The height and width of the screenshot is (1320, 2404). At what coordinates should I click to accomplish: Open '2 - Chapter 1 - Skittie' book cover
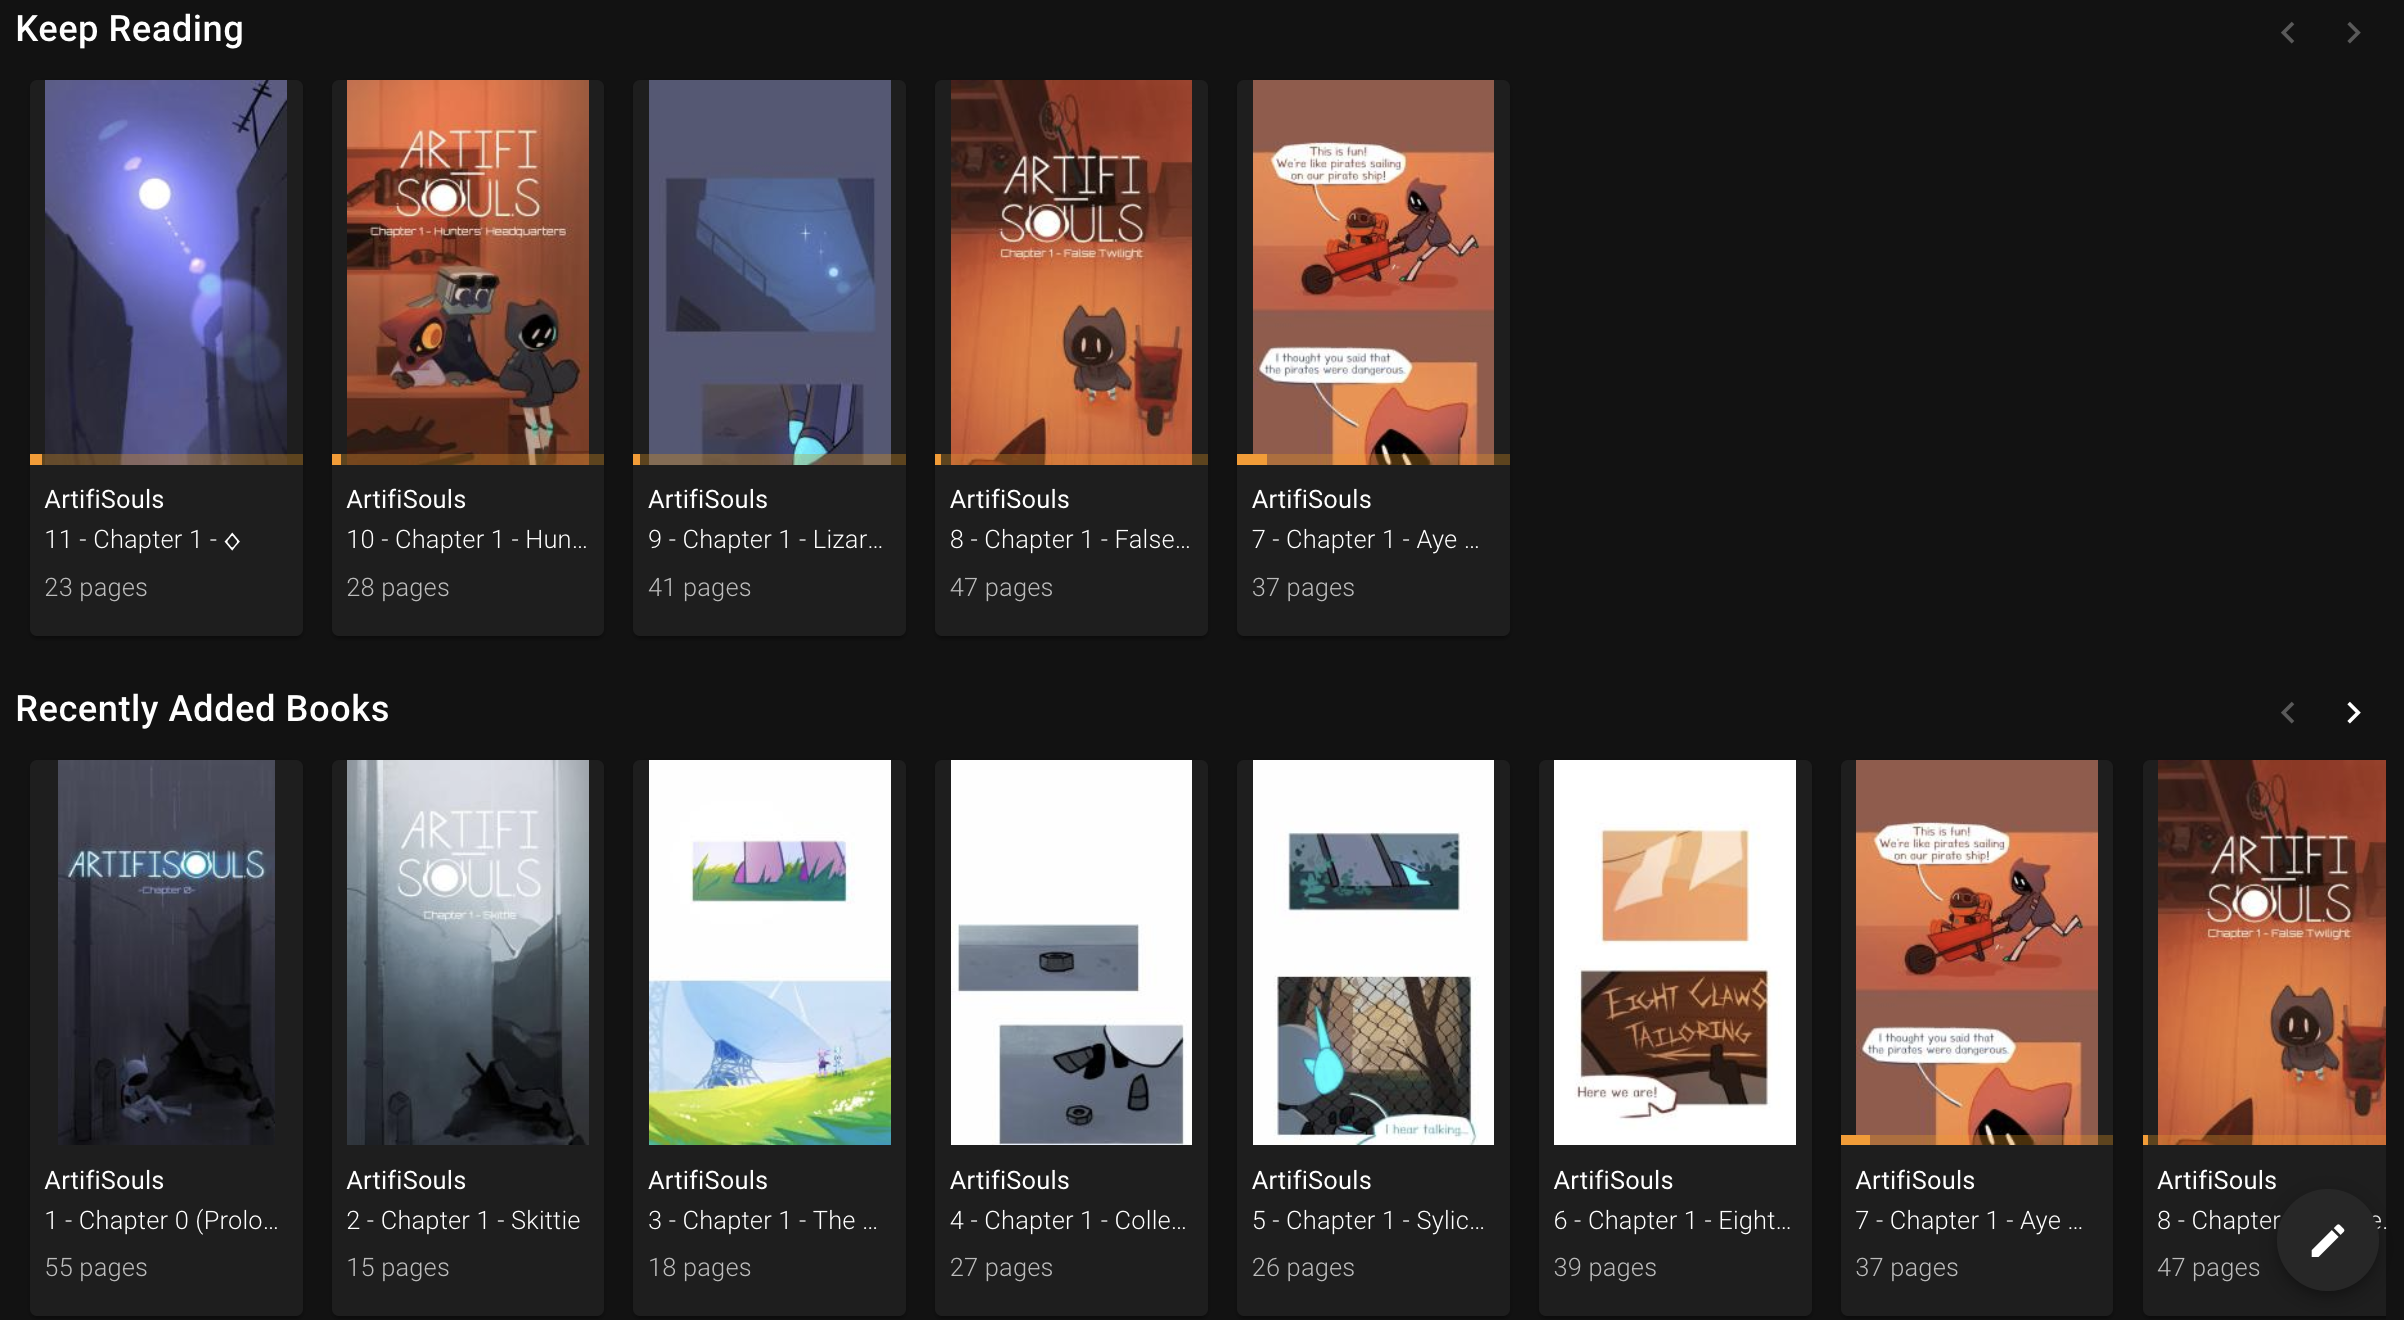pyautogui.click(x=468, y=952)
